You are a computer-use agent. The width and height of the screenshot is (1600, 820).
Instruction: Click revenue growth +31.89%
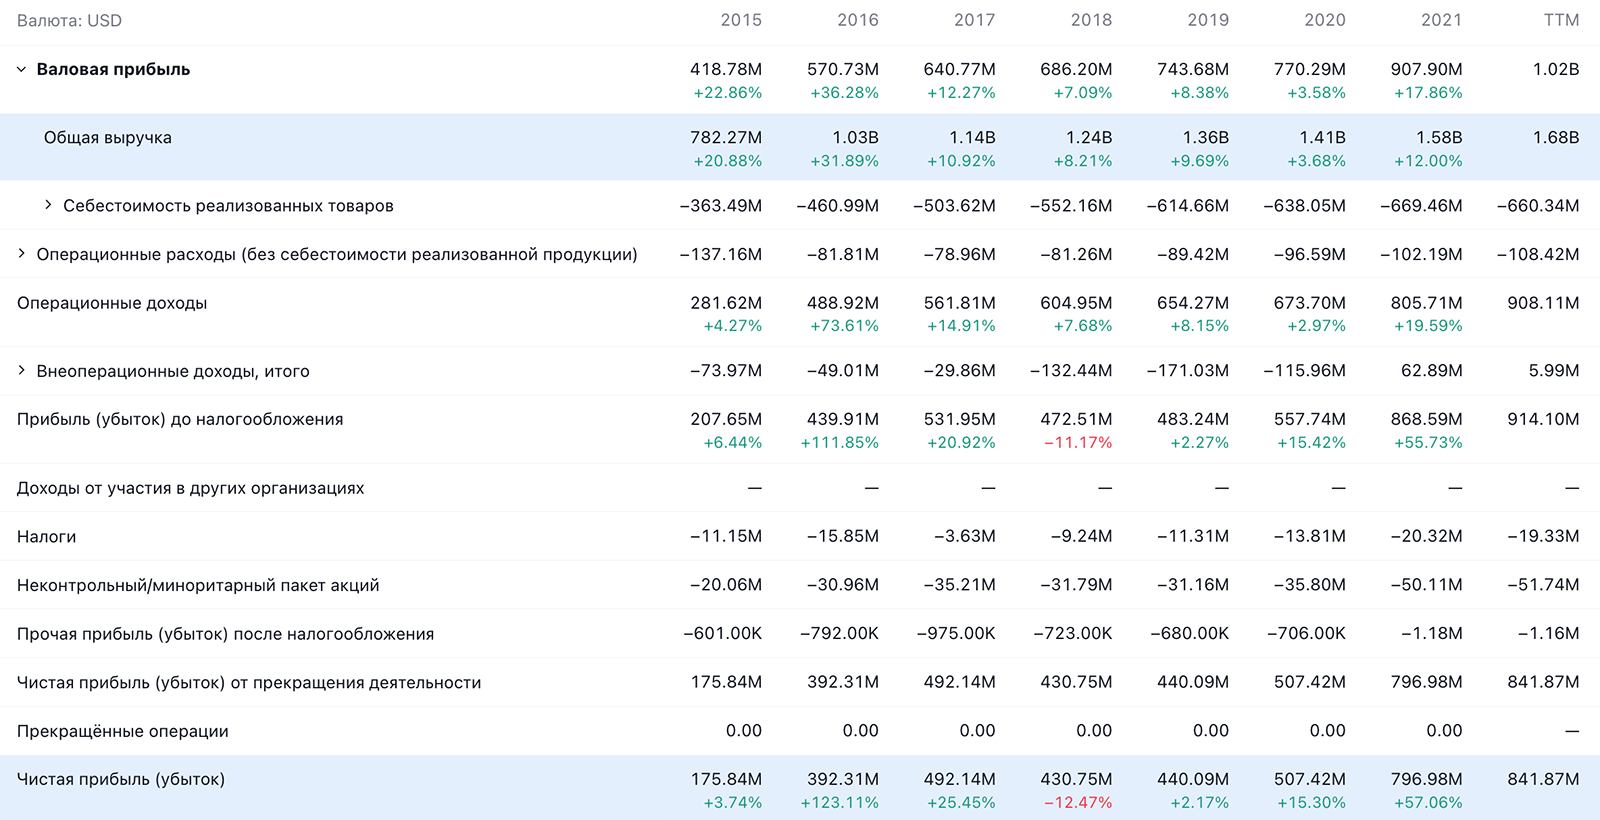click(845, 161)
